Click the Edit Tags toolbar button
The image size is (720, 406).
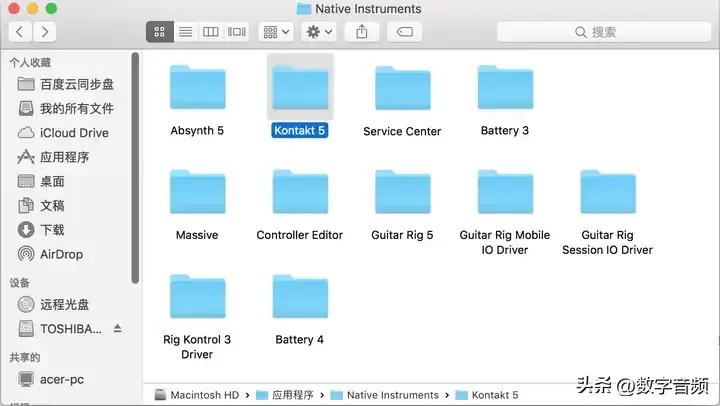click(x=405, y=32)
